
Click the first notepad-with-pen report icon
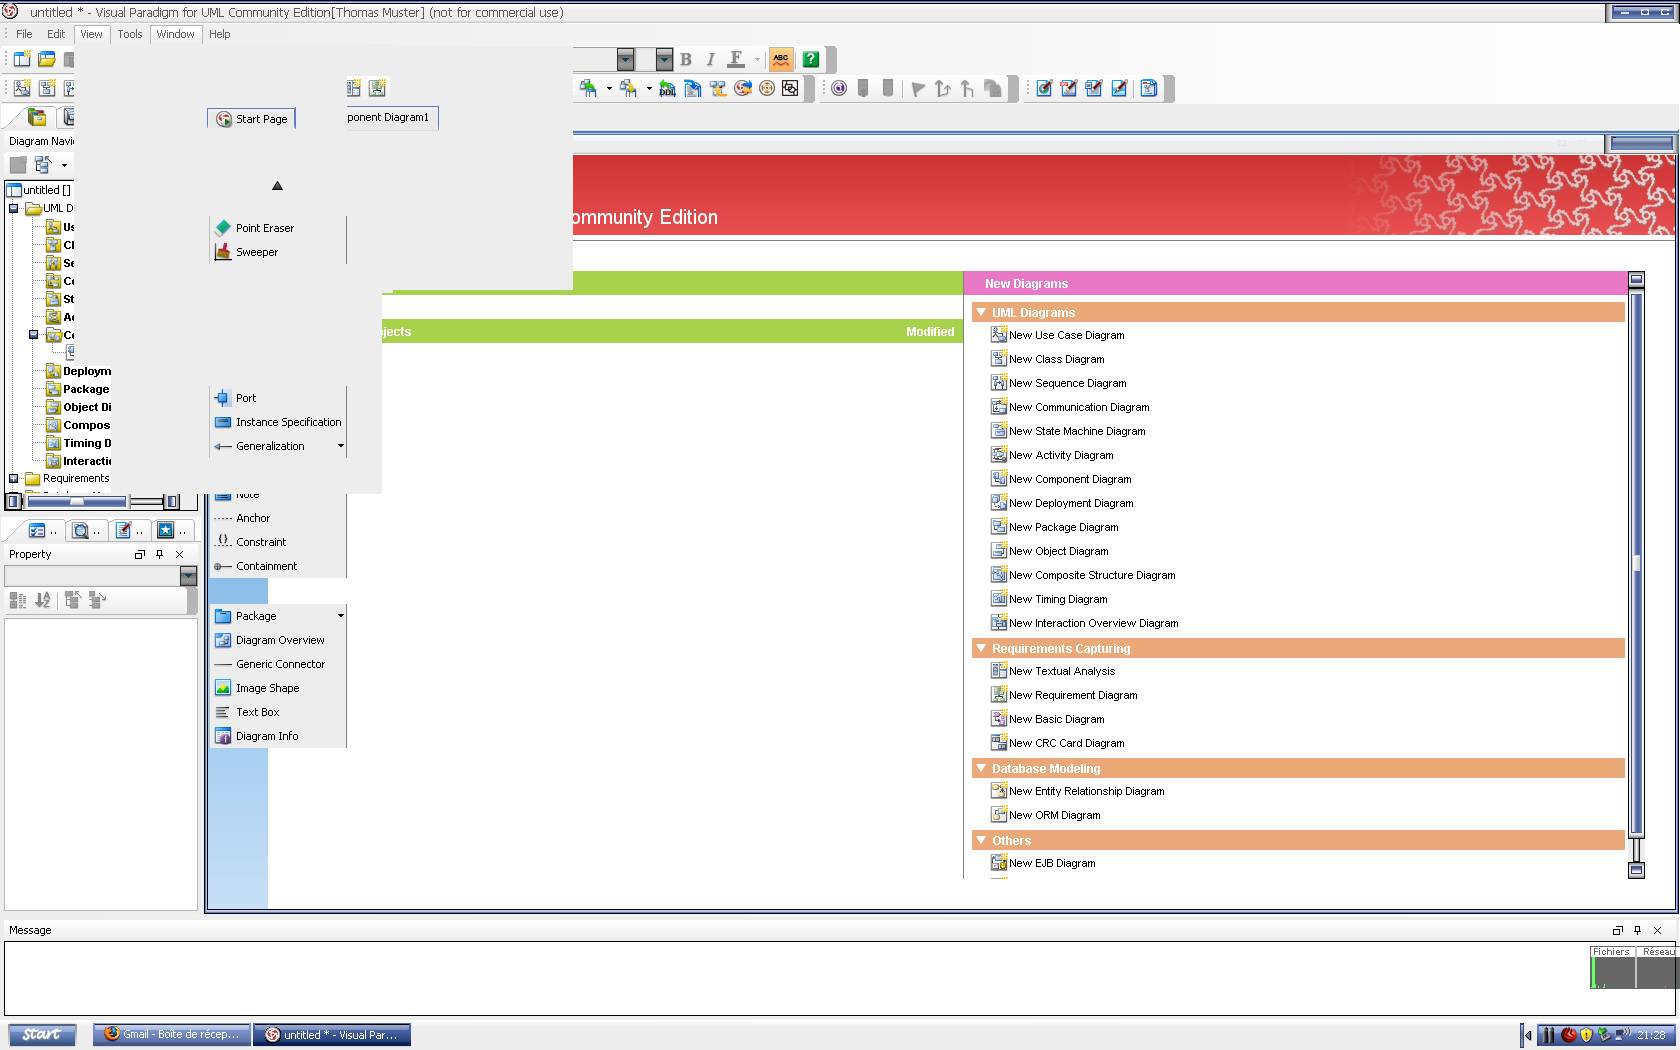pos(1044,88)
